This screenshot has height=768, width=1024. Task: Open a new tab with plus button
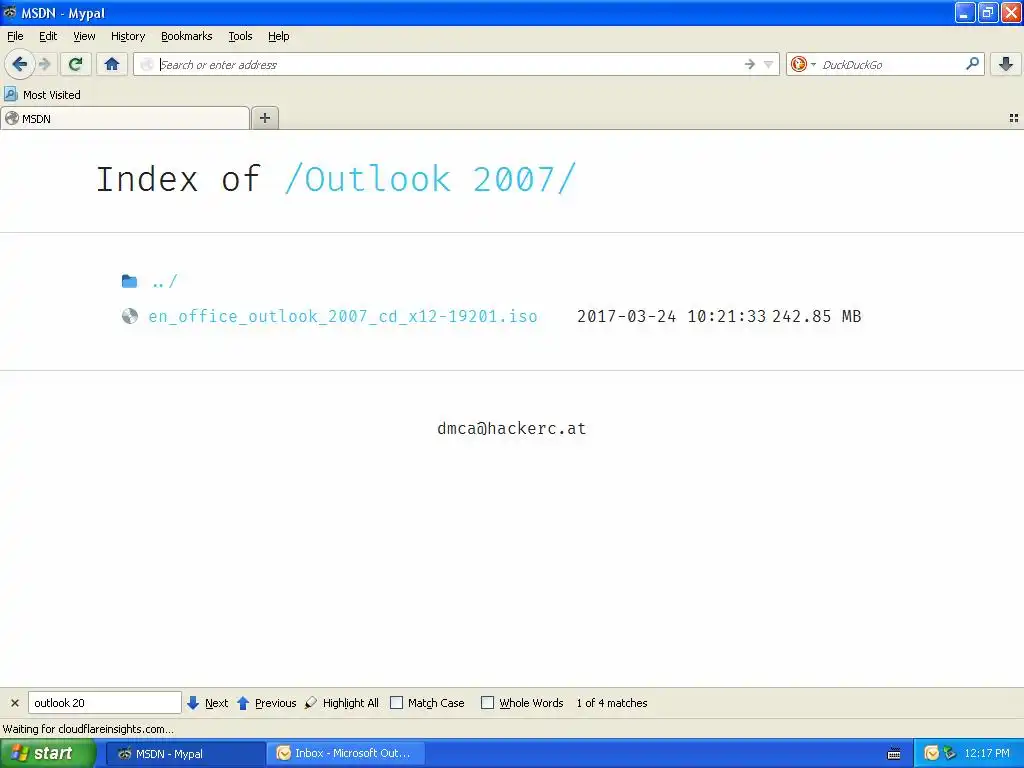[x=264, y=118]
